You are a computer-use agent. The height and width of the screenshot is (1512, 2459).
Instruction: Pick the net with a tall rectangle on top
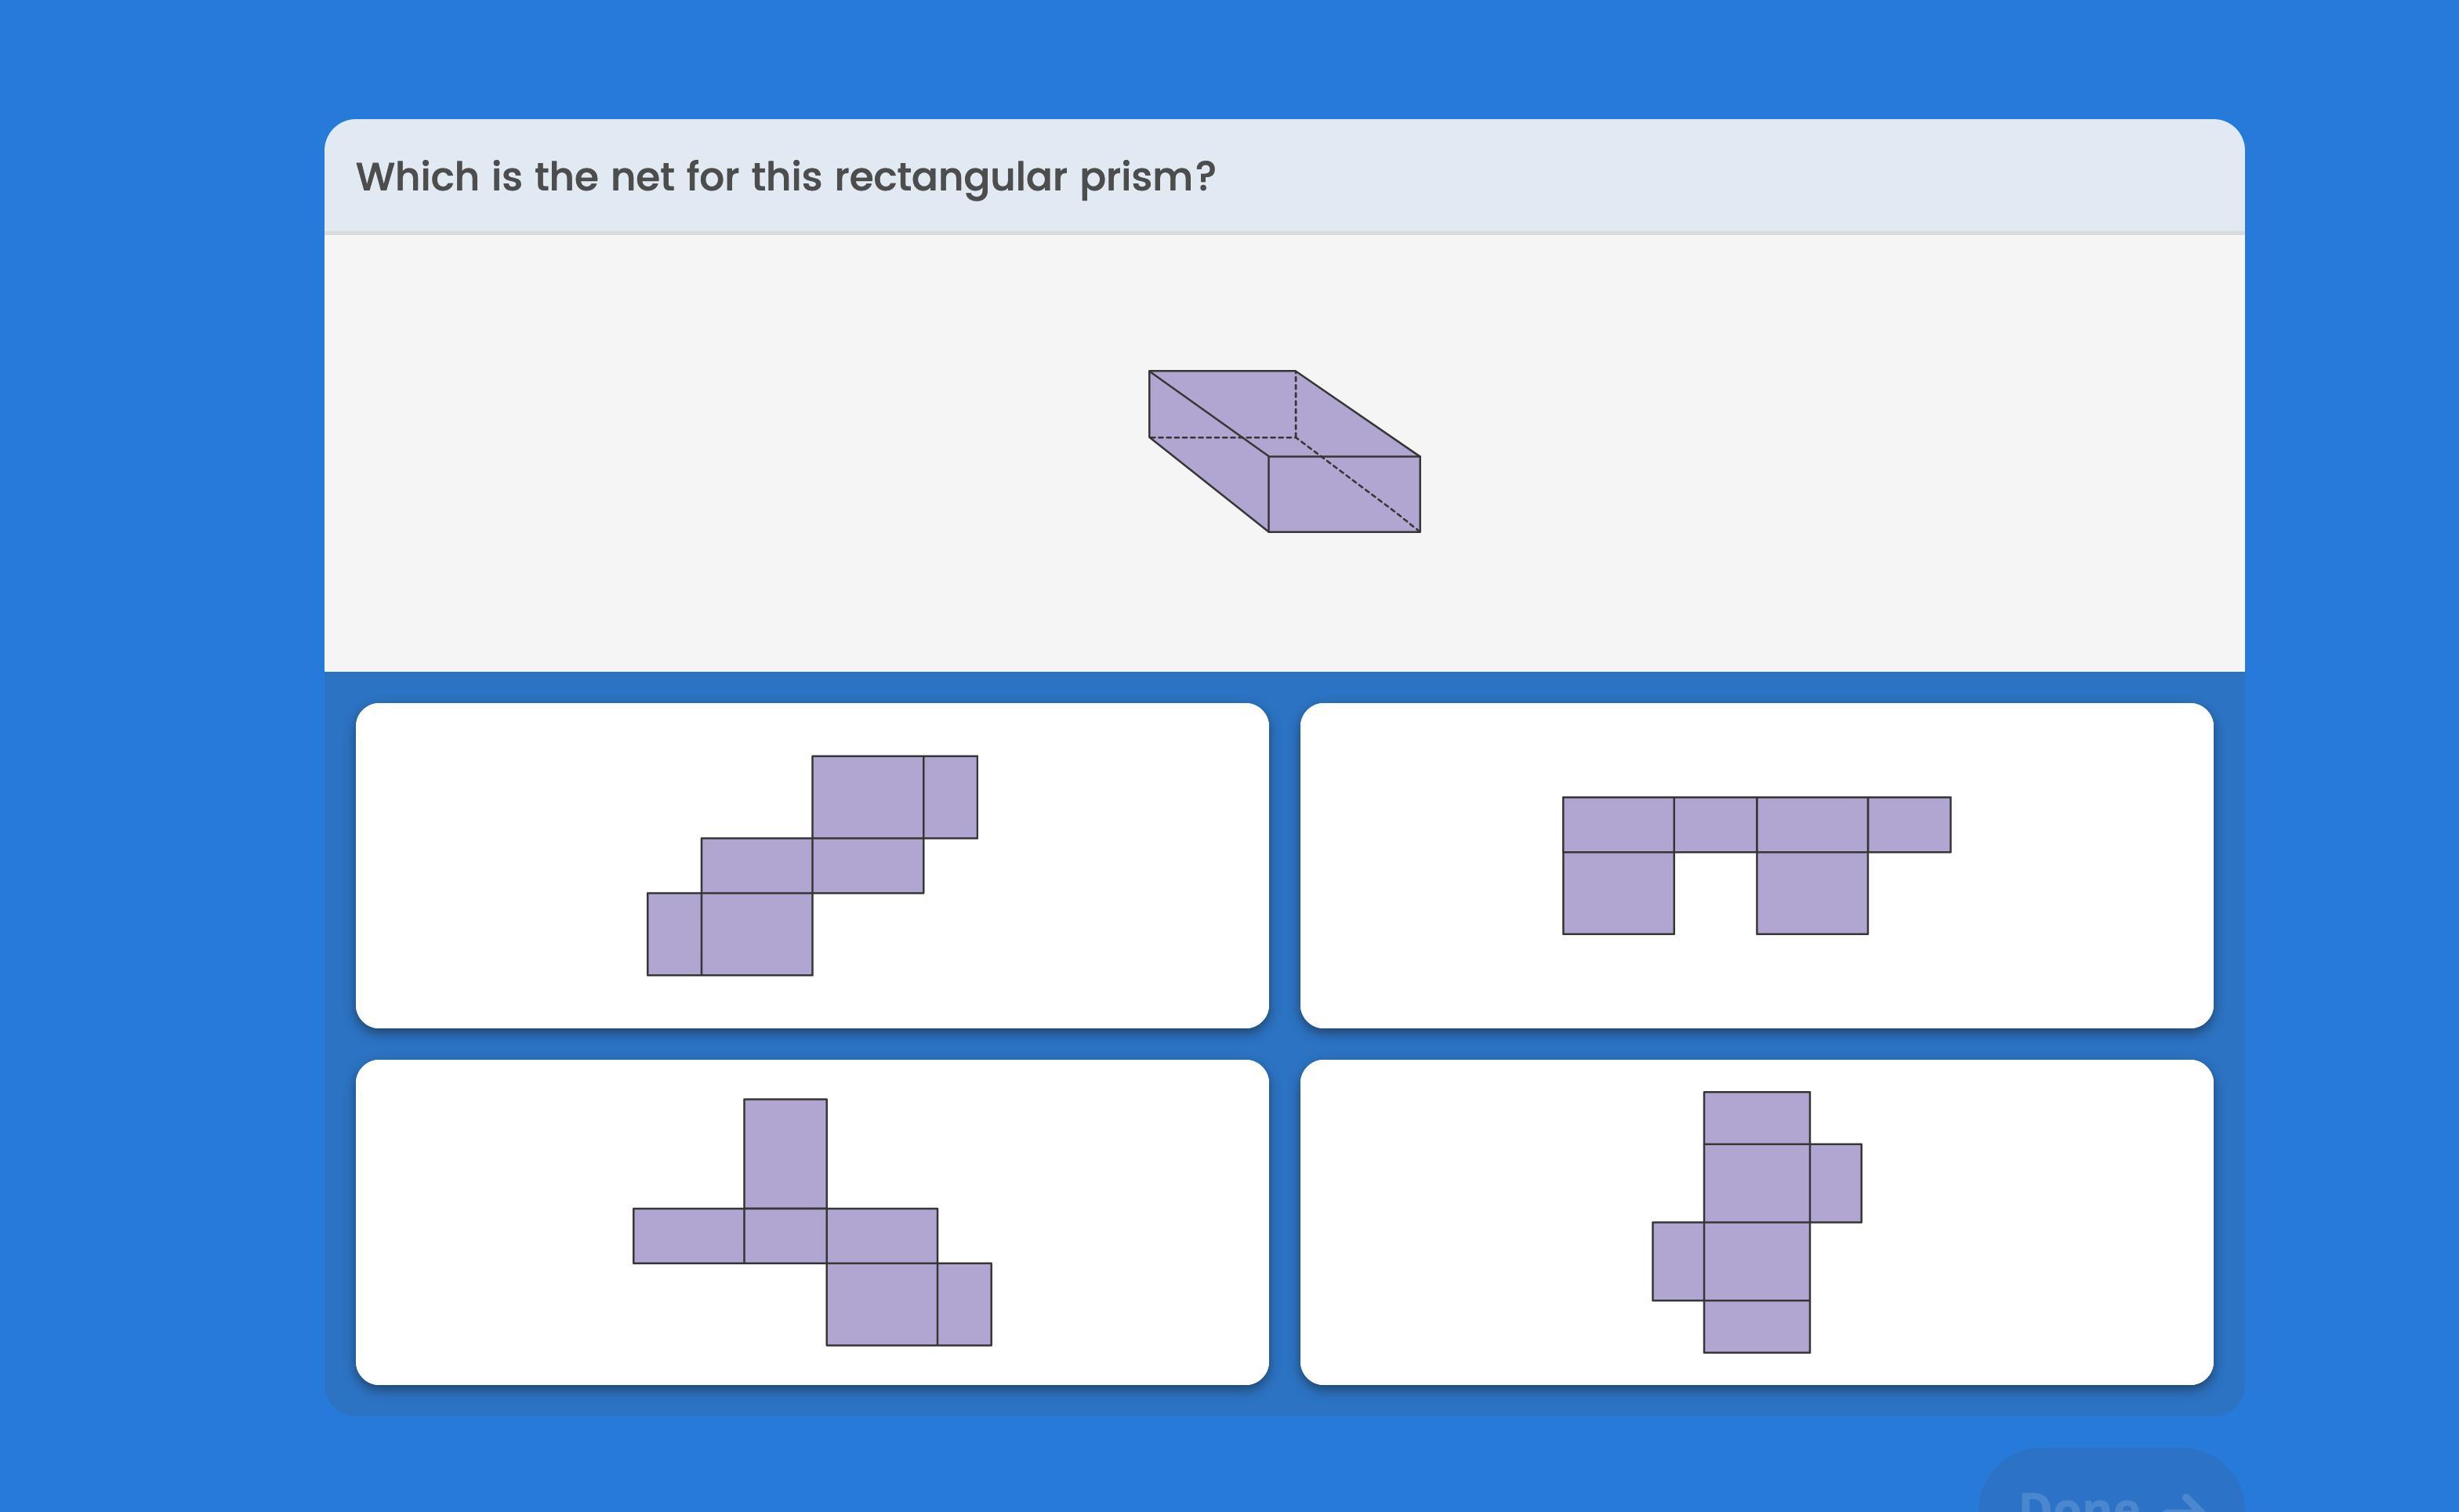click(811, 1222)
